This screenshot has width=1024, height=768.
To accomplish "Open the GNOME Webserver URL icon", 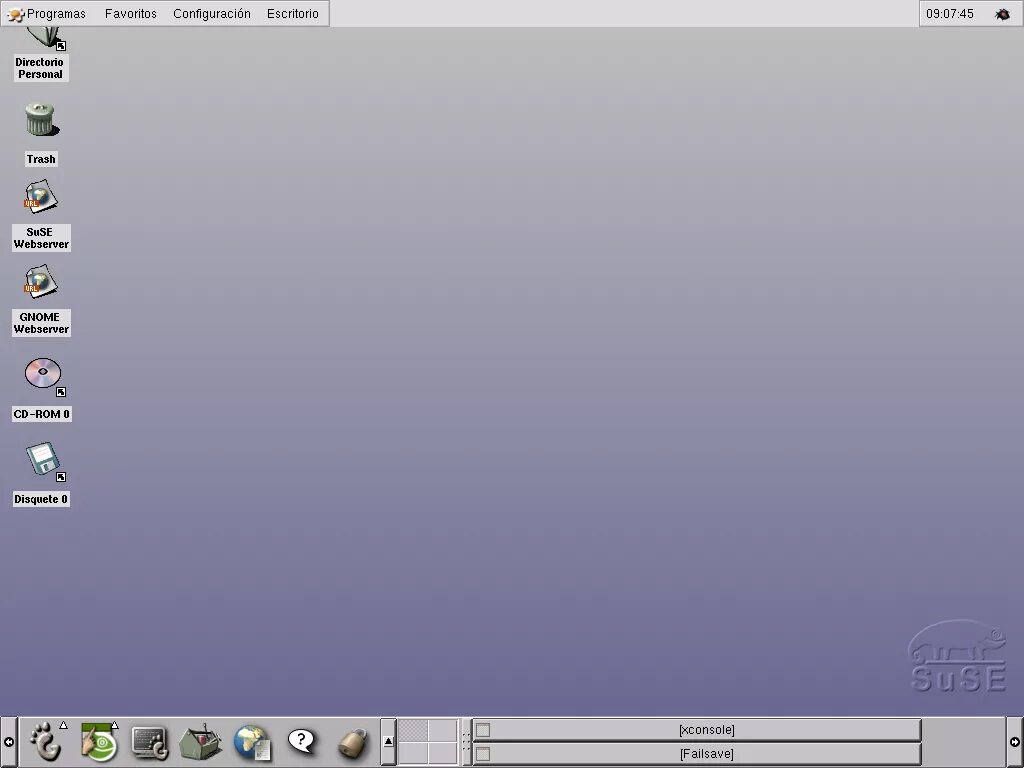I will point(40,281).
